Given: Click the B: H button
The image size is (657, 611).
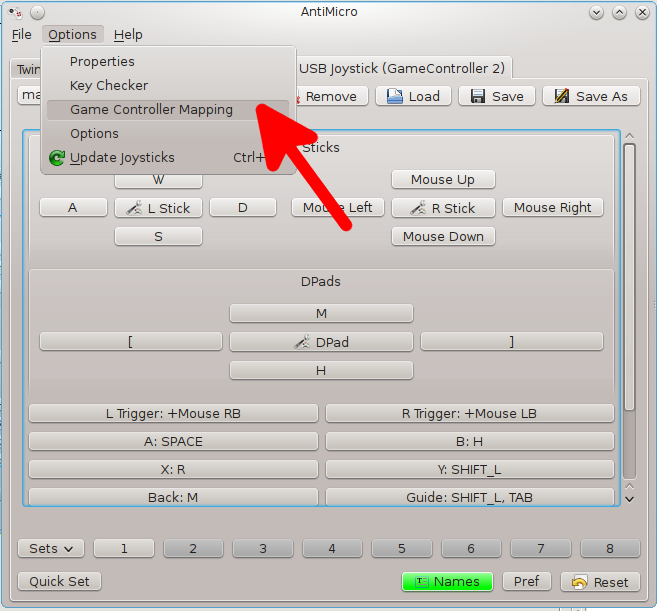Looking at the screenshot, I should tap(470, 441).
